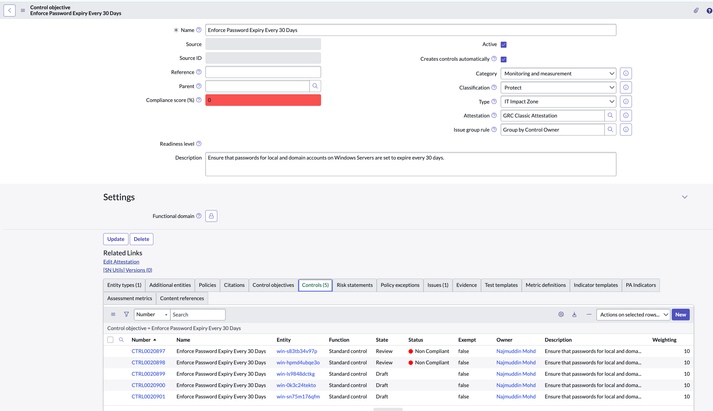Go back using the header arrow
The width and height of the screenshot is (713, 411).
point(10,10)
